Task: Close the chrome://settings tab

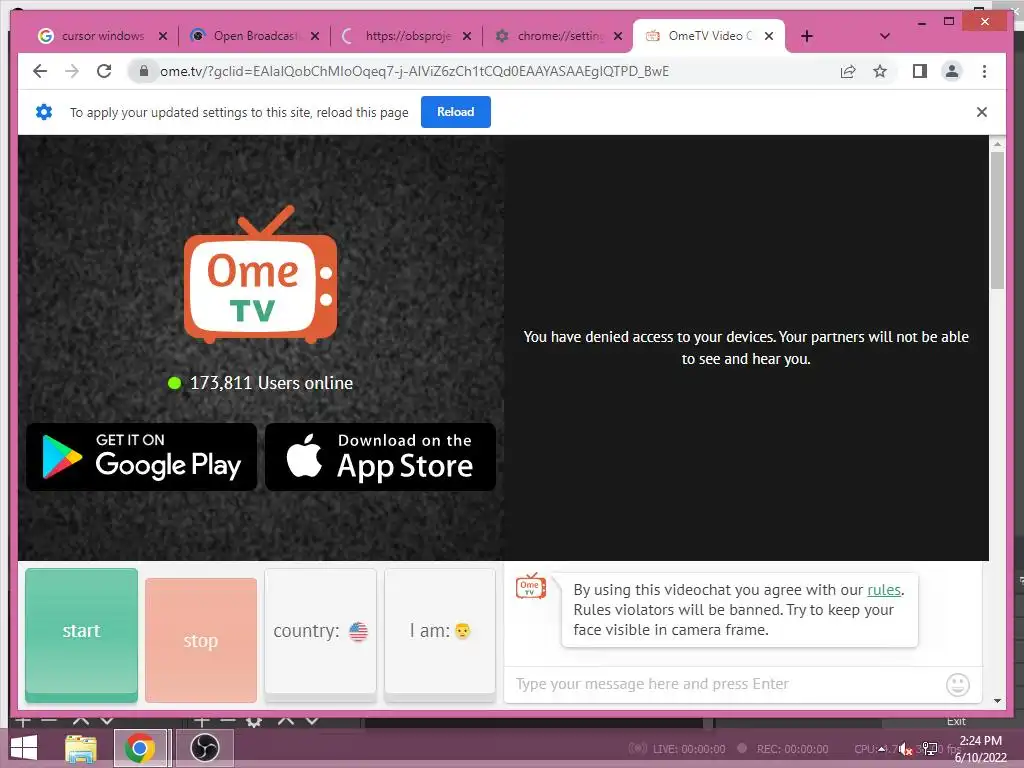Action: click(618, 36)
